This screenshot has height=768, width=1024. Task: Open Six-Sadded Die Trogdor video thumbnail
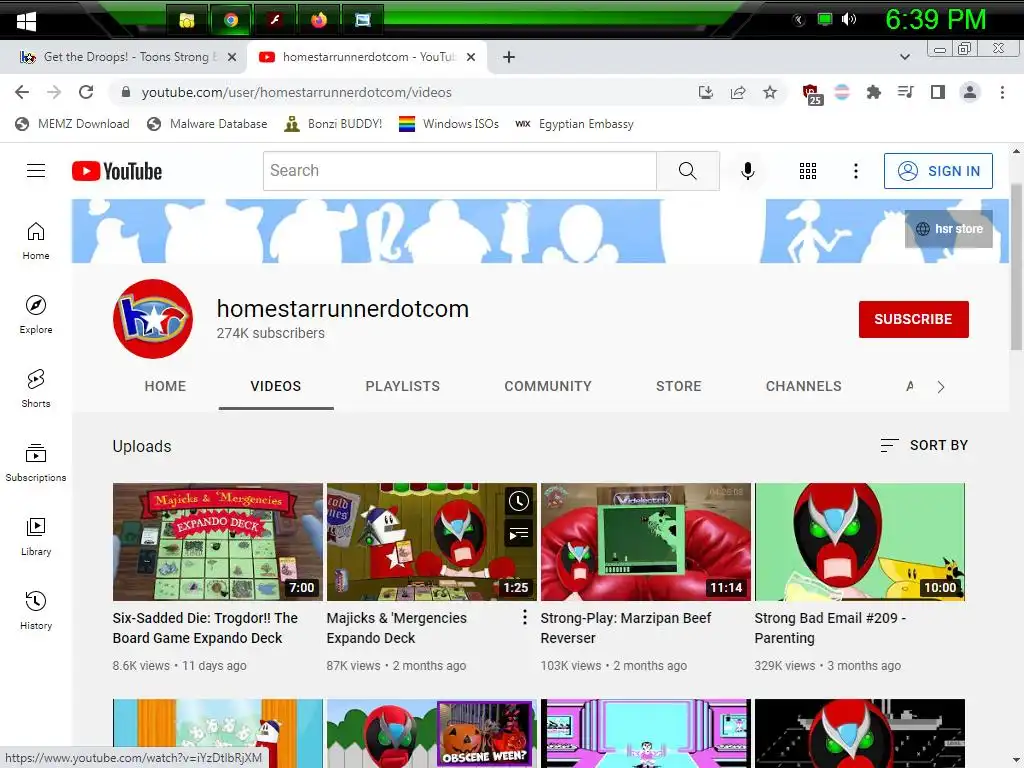point(217,541)
